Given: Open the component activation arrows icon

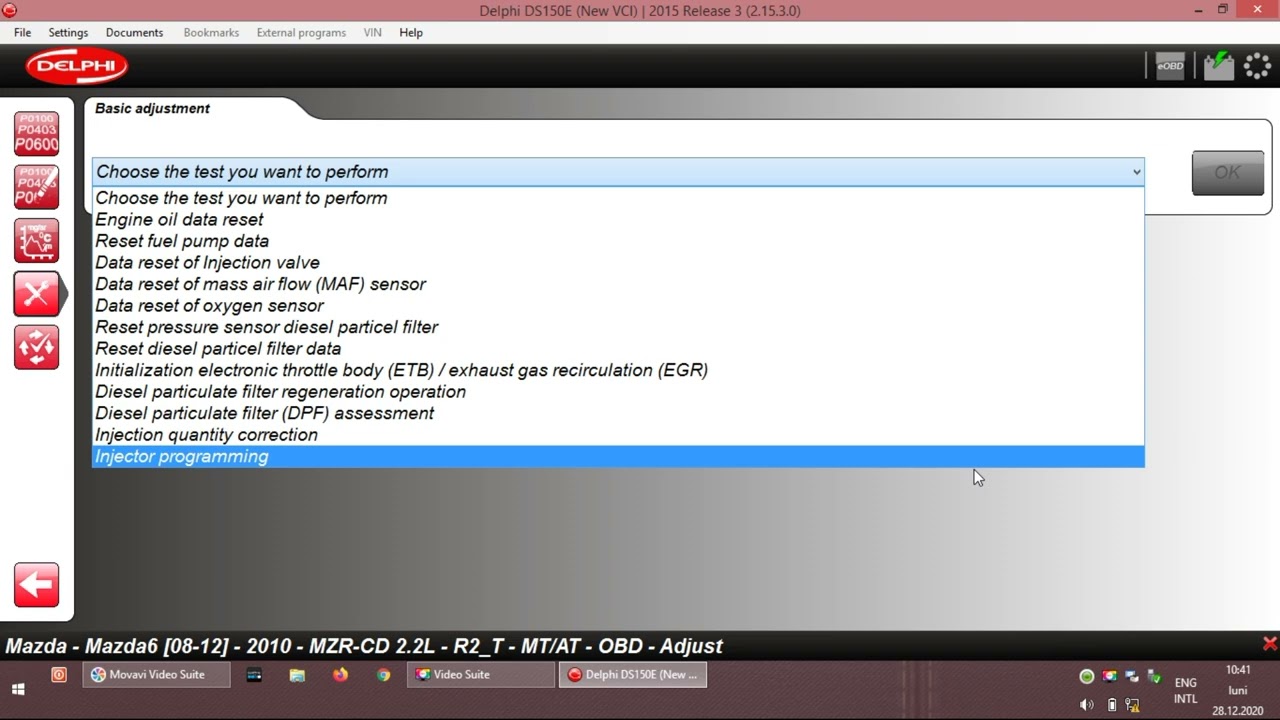Looking at the screenshot, I should click(36, 346).
